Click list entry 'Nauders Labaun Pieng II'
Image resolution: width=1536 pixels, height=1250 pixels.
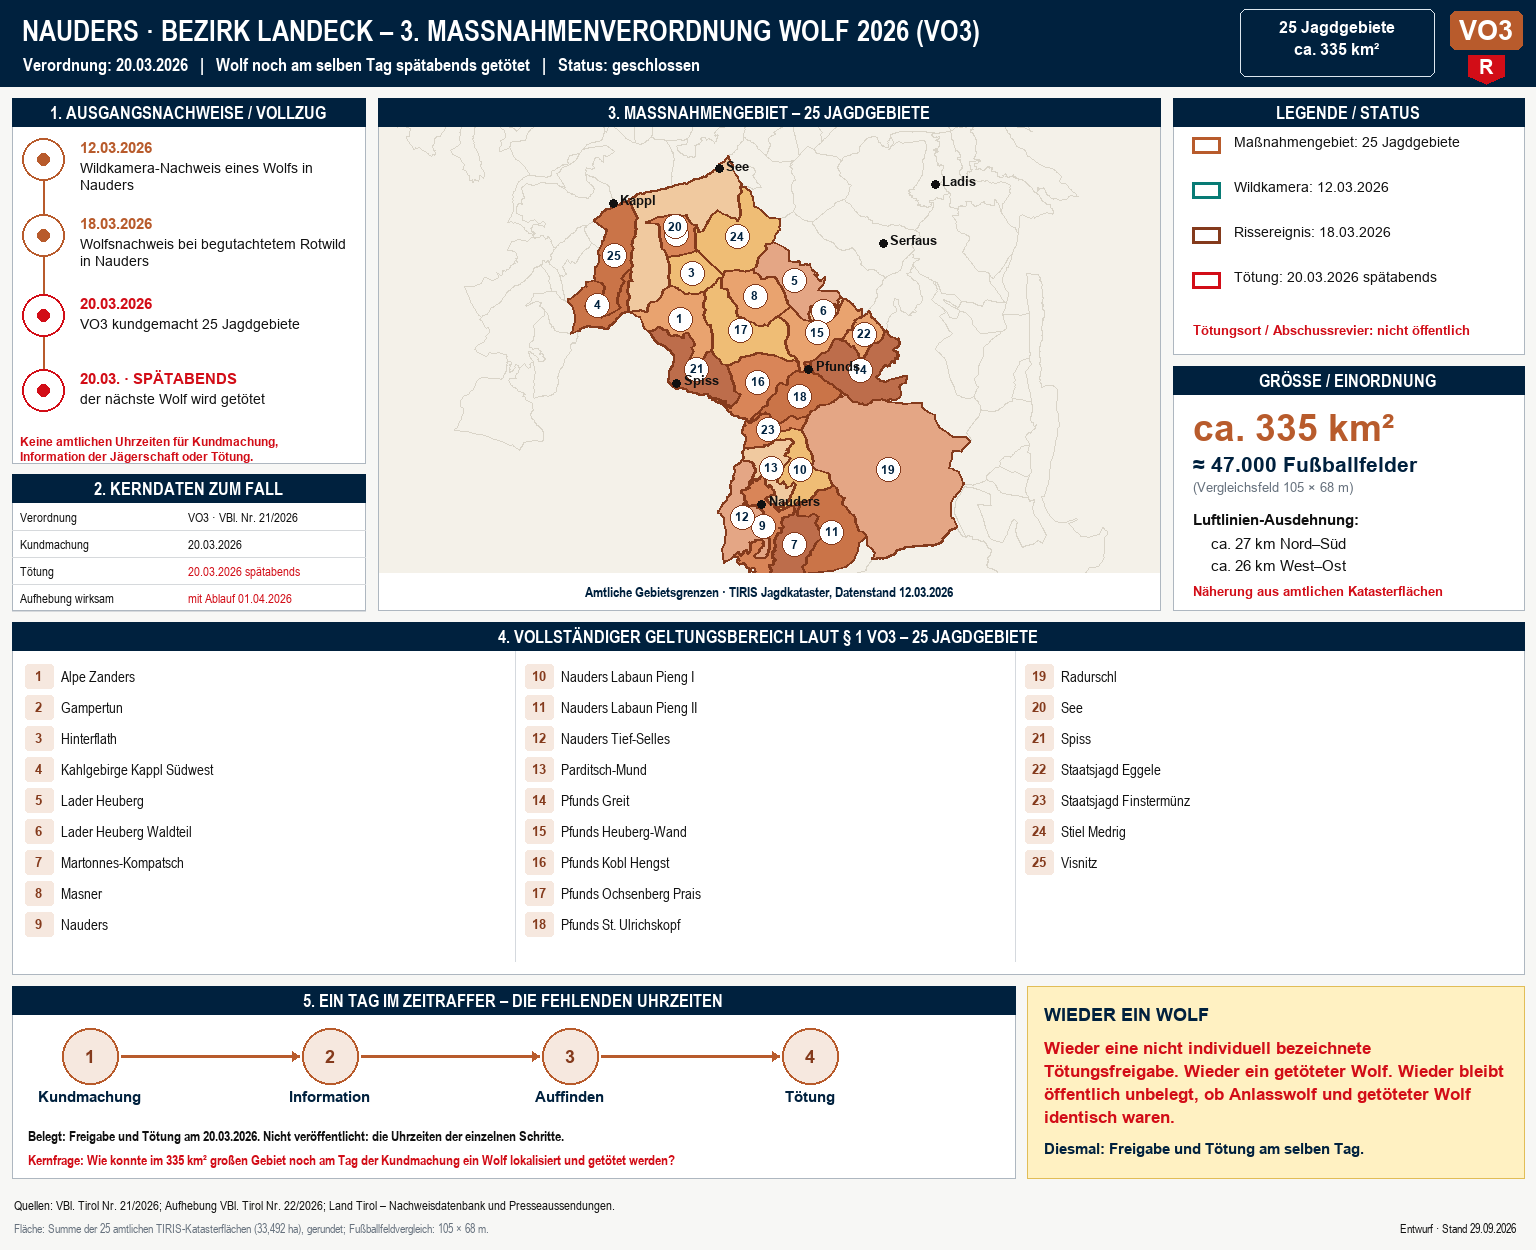point(629,708)
